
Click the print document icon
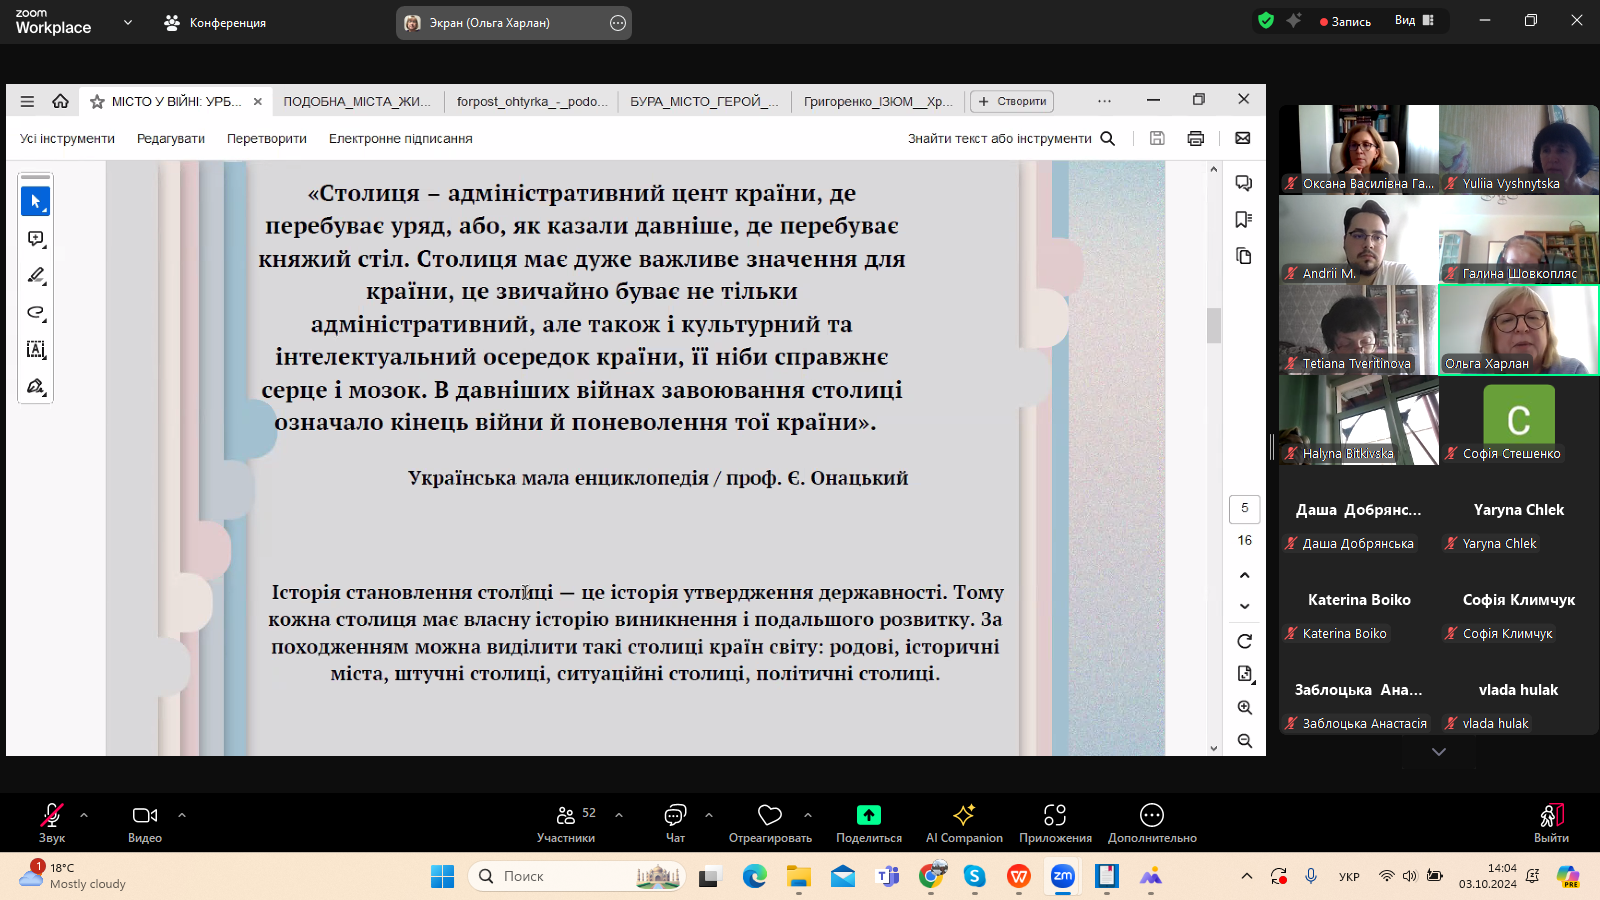[1195, 139]
